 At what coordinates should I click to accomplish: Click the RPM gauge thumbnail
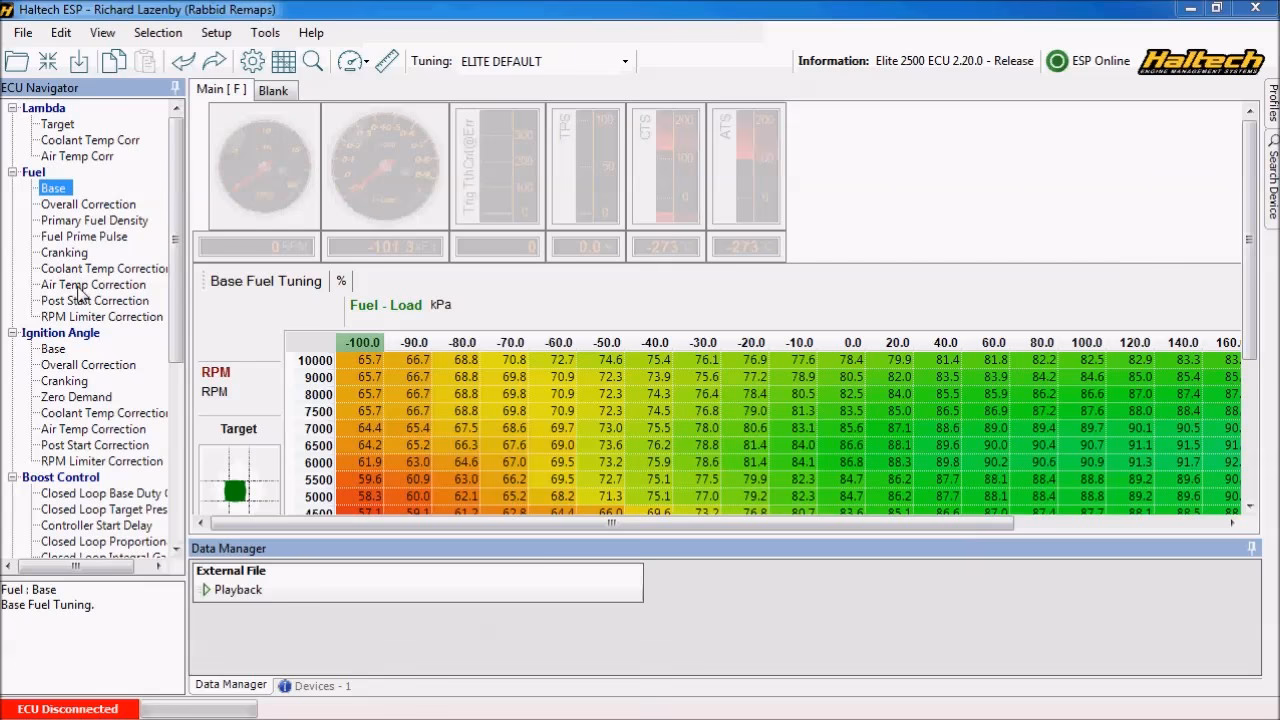[264, 166]
